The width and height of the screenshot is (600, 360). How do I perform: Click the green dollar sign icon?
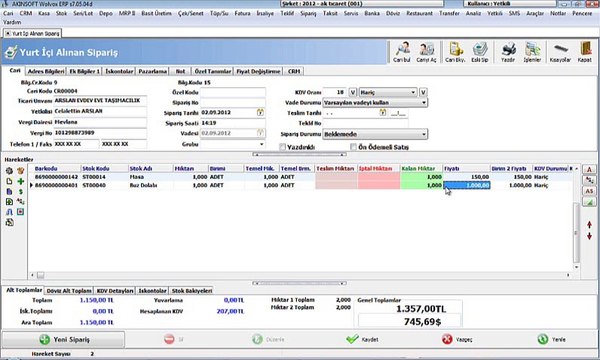point(21,191)
